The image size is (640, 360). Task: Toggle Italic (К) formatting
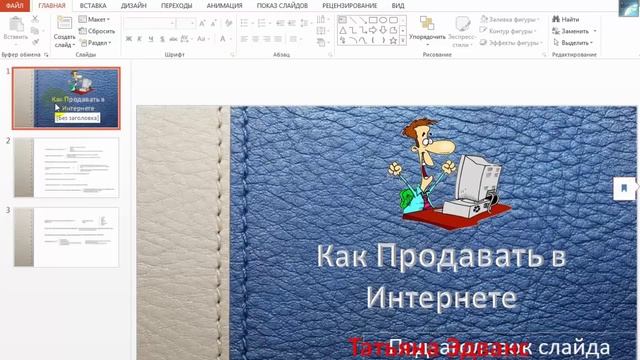pos(139,39)
